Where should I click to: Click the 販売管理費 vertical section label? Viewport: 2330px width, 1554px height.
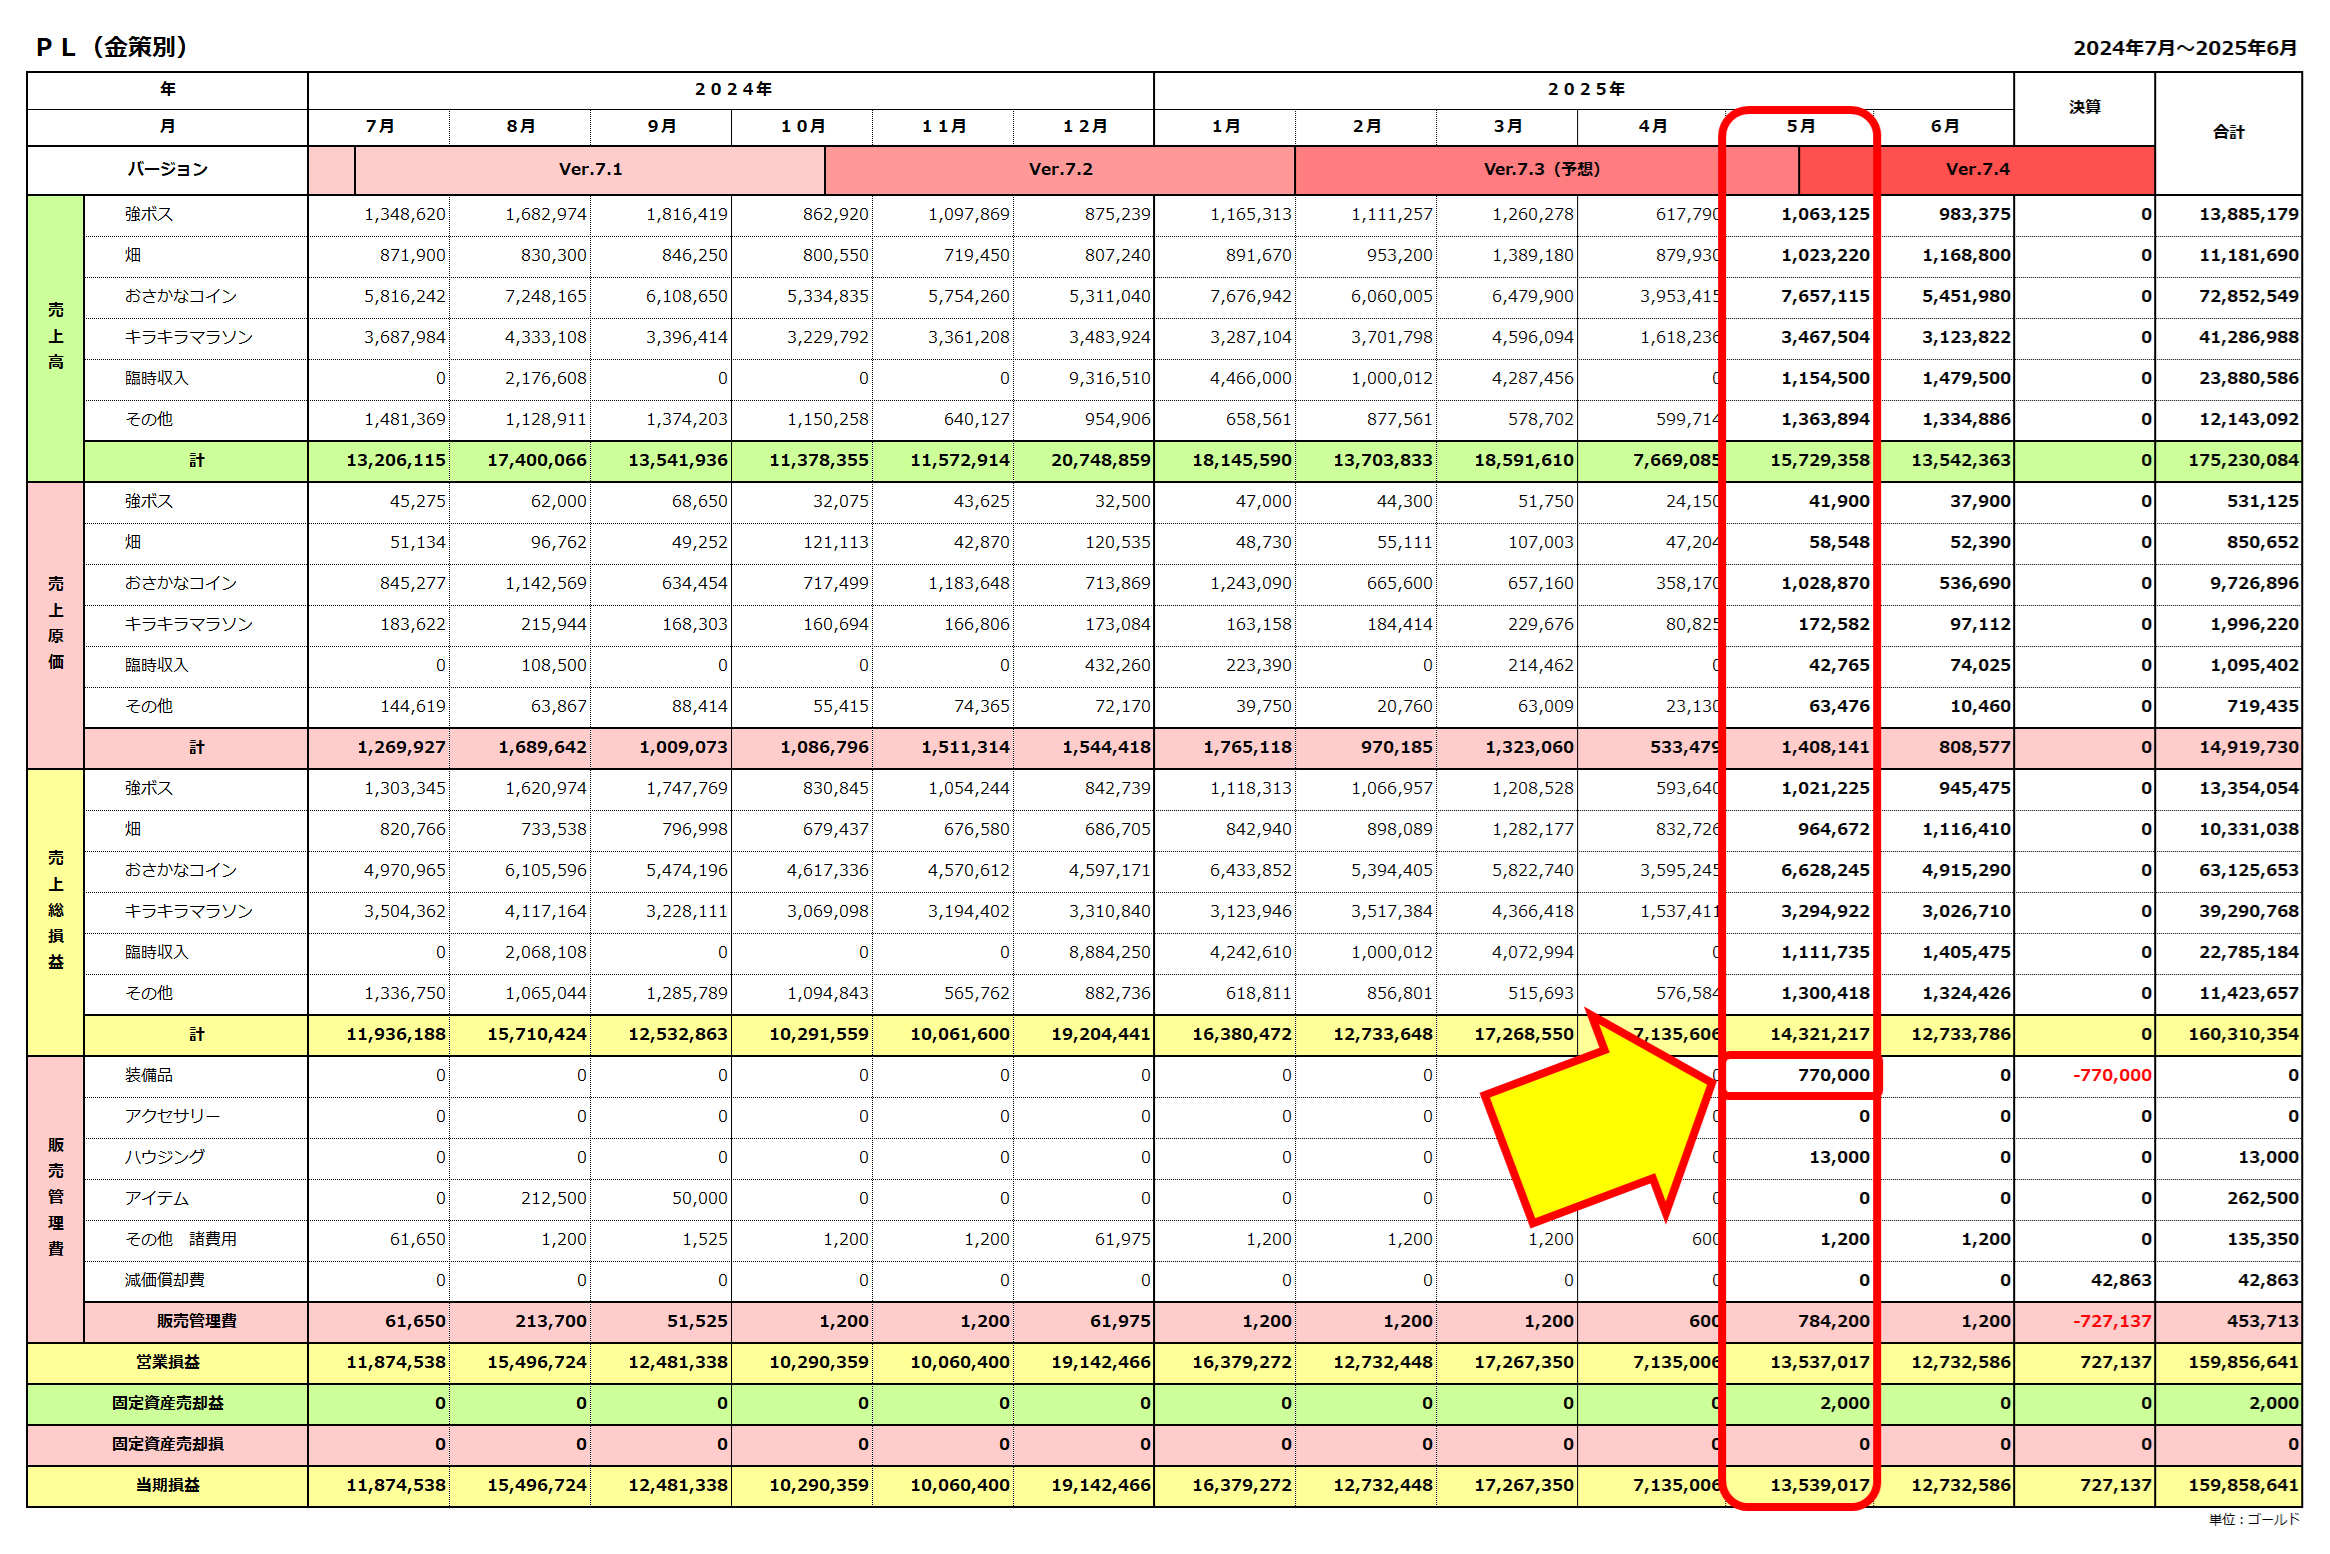56,1197
